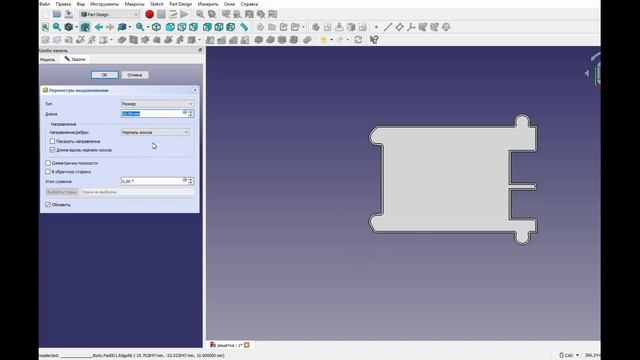Click the taper angle spinner arrows

tap(191, 181)
